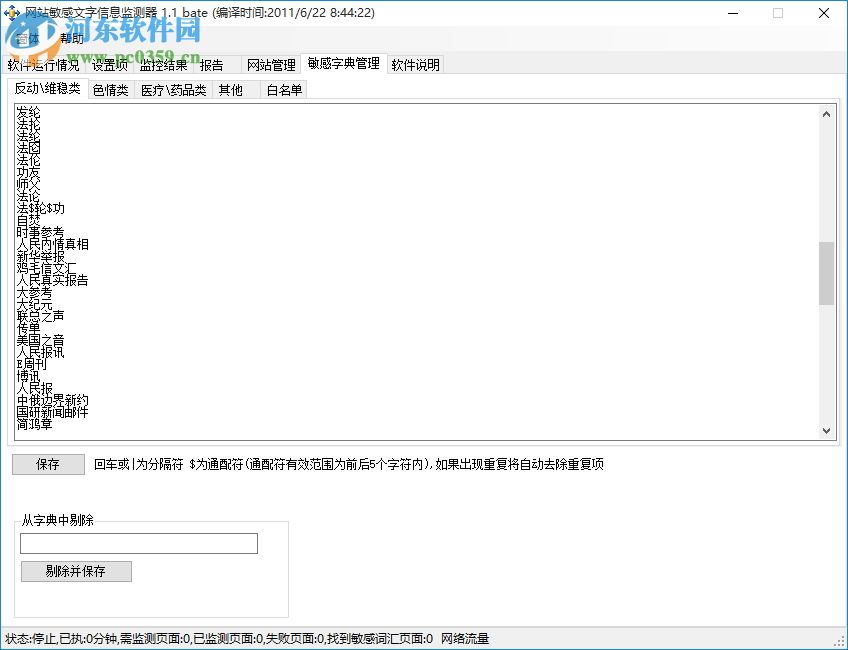Focus the 从字典中剔除 input box
Screen dimensions: 848x650
coord(137,543)
